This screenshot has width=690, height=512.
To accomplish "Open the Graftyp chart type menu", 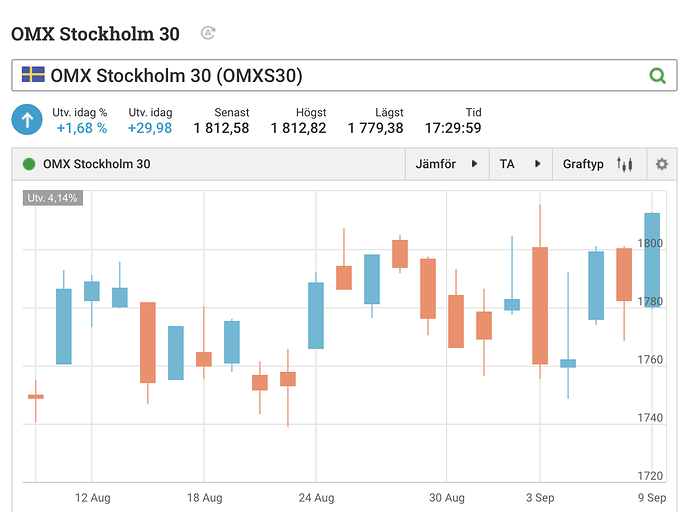I will (597, 164).
